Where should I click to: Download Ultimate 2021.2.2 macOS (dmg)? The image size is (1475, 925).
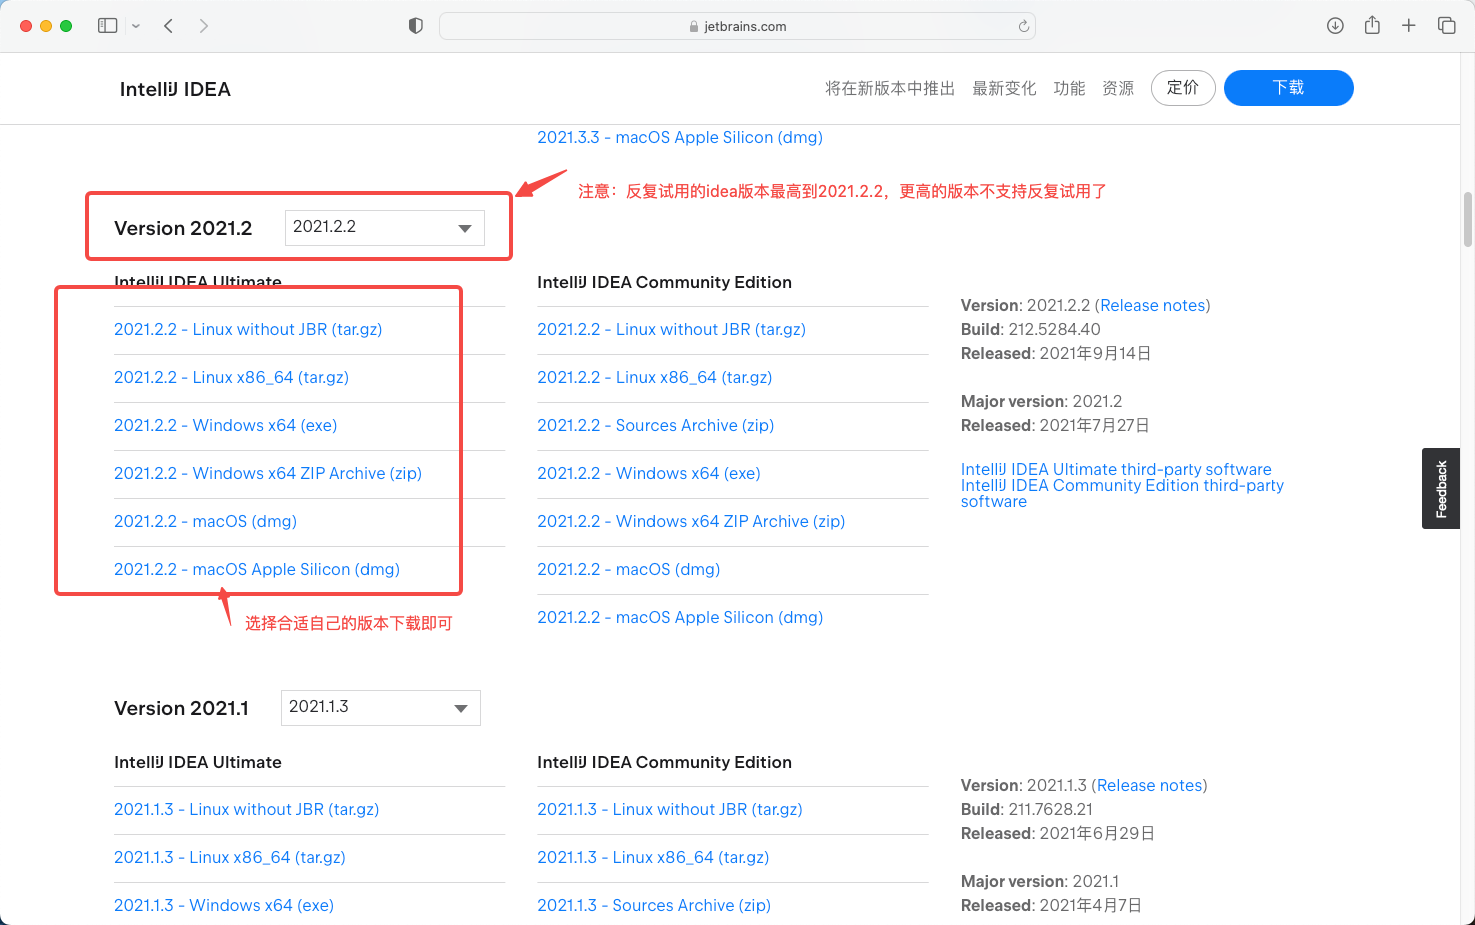tap(205, 521)
